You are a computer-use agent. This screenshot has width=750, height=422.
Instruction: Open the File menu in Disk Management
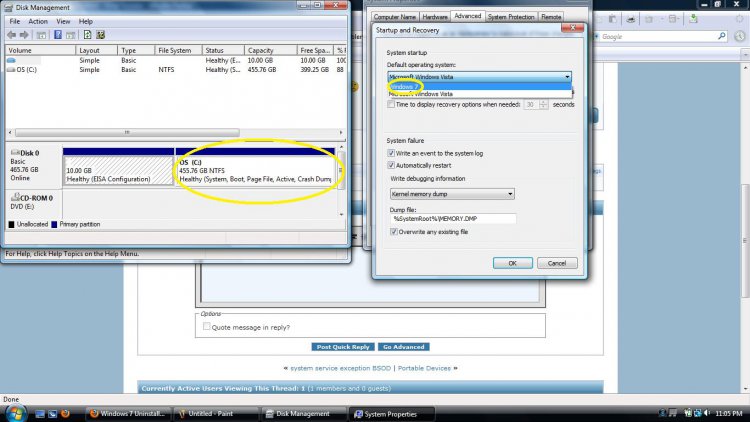pos(15,22)
